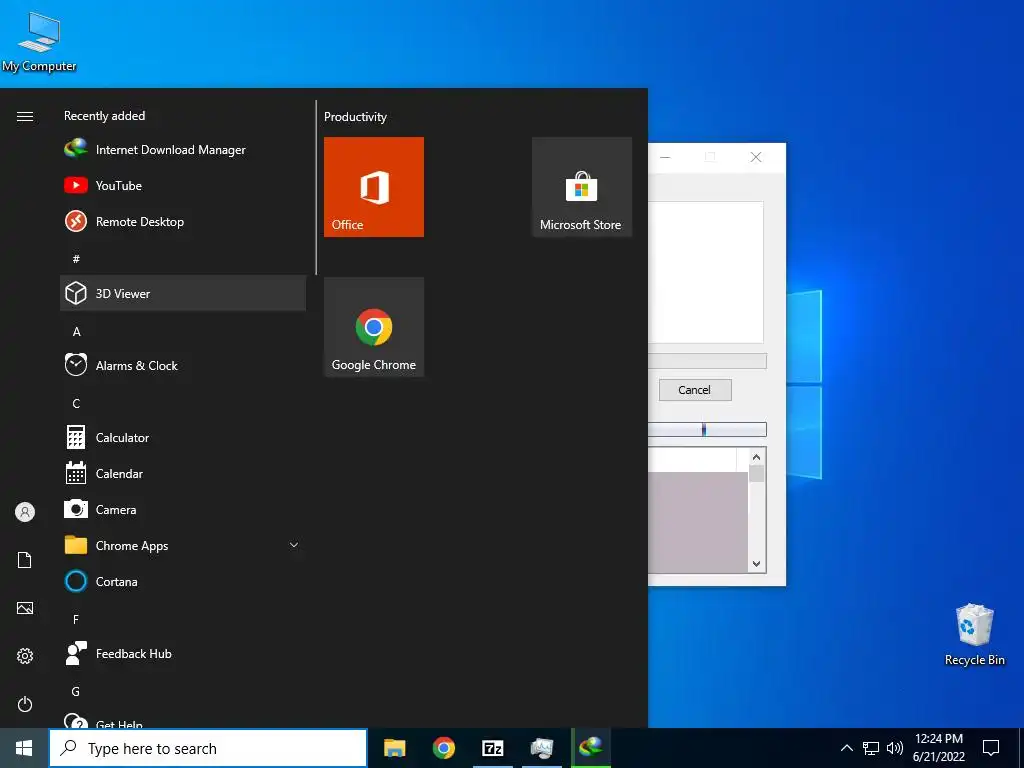Launch YouTube from the app list
The height and width of the screenshot is (768, 1024).
[183, 185]
